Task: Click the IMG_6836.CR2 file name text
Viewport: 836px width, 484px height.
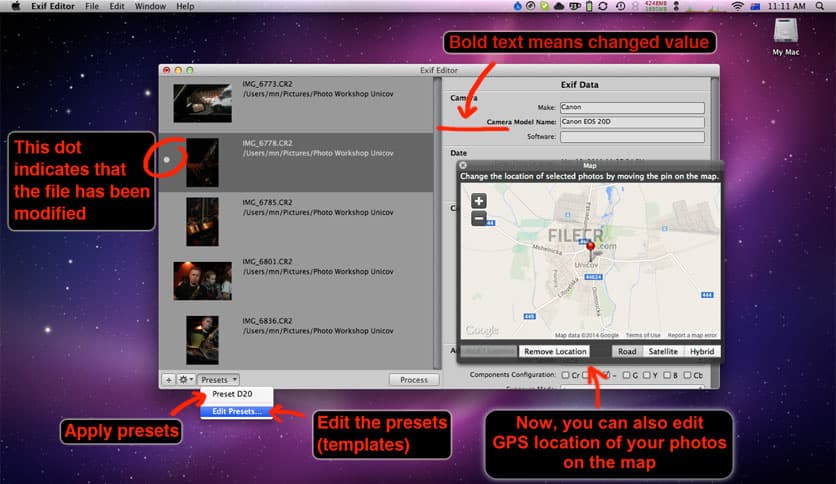Action: point(267,321)
